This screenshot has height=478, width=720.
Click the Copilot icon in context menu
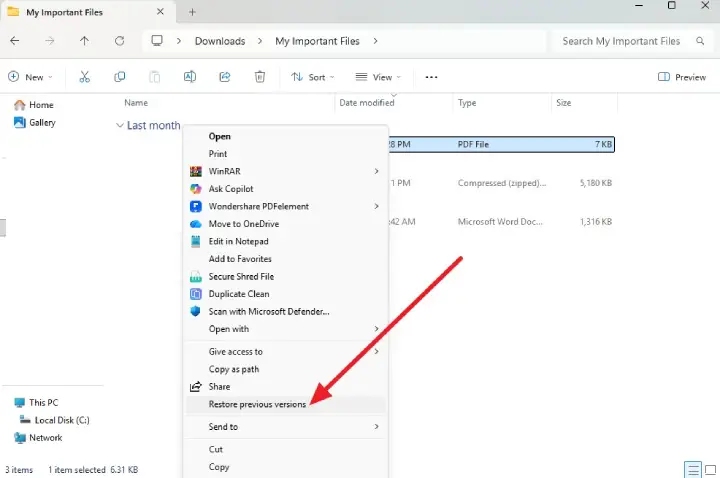click(x=196, y=189)
